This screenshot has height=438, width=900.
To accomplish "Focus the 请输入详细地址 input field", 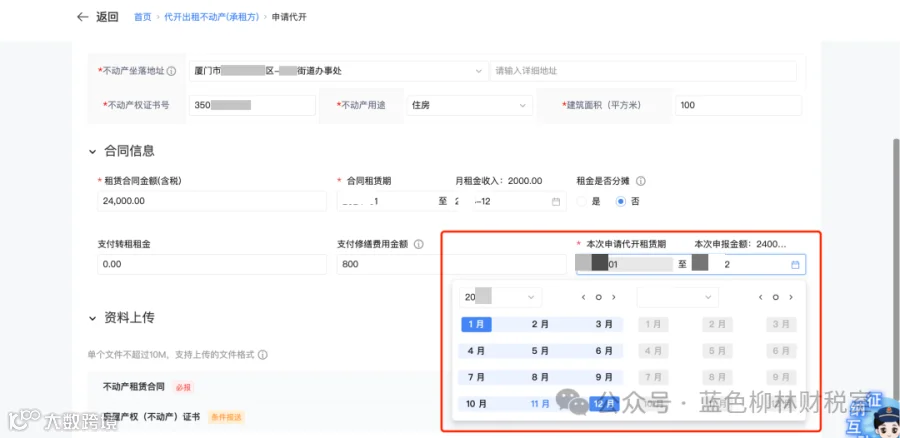I will [643, 71].
